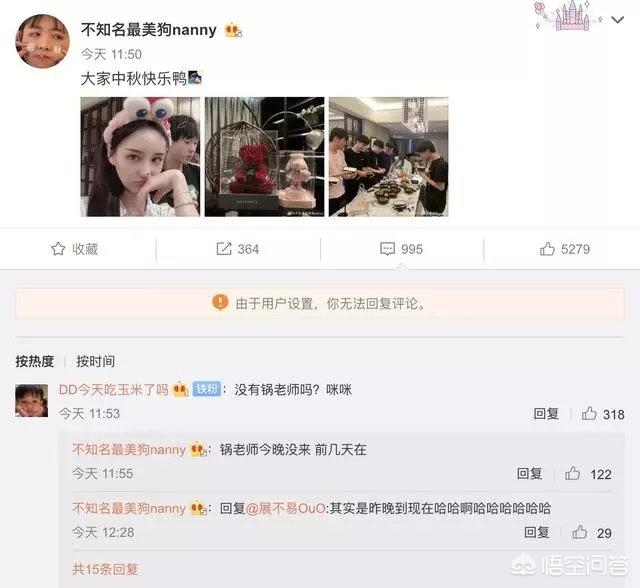Like the comment with 318 likes
Screen dimensions: 640x588
[x=589, y=414]
